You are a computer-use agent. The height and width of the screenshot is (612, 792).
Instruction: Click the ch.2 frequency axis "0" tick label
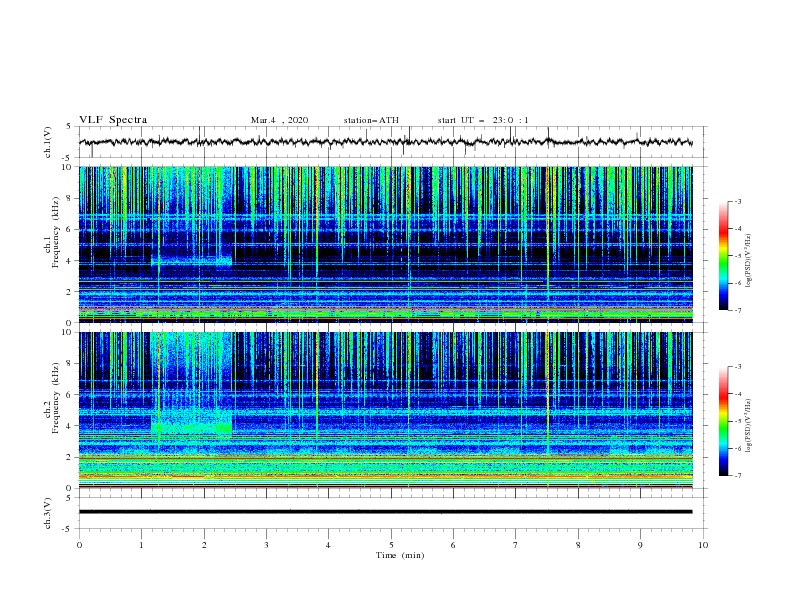(x=69, y=488)
